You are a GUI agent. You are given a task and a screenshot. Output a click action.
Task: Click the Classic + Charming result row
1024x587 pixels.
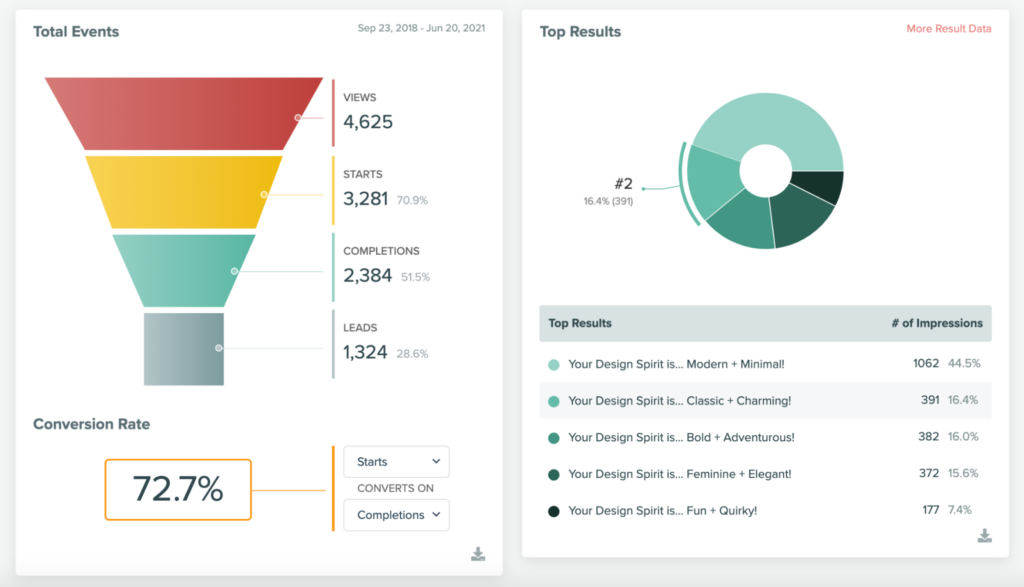[x=765, y=400]
